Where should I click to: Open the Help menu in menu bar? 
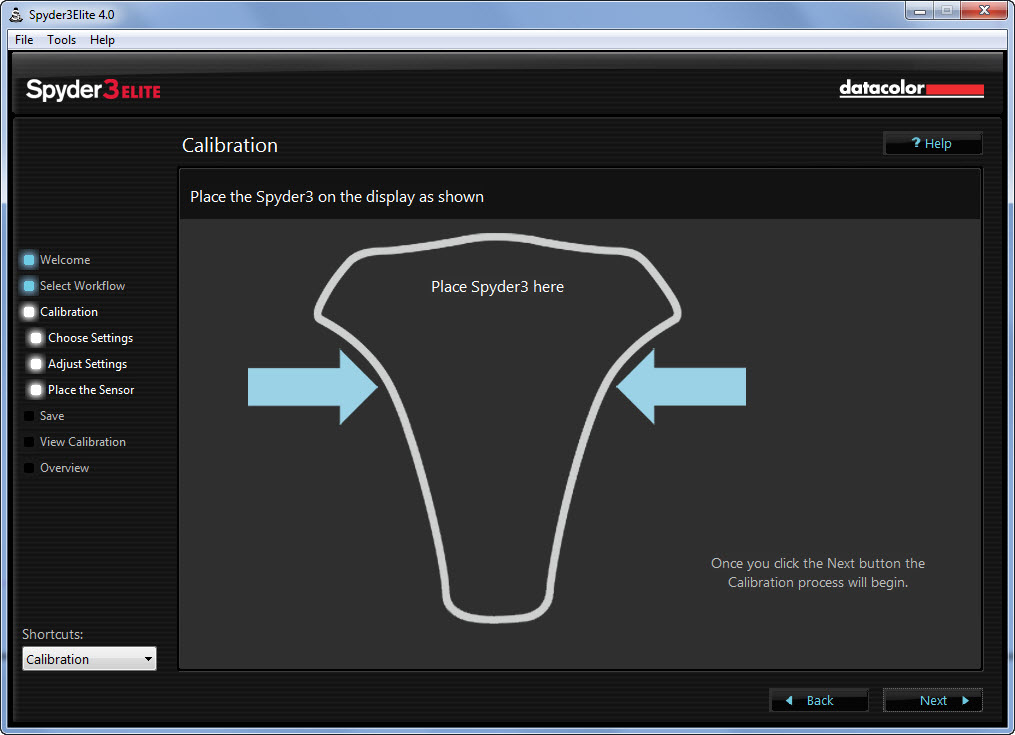102,40
